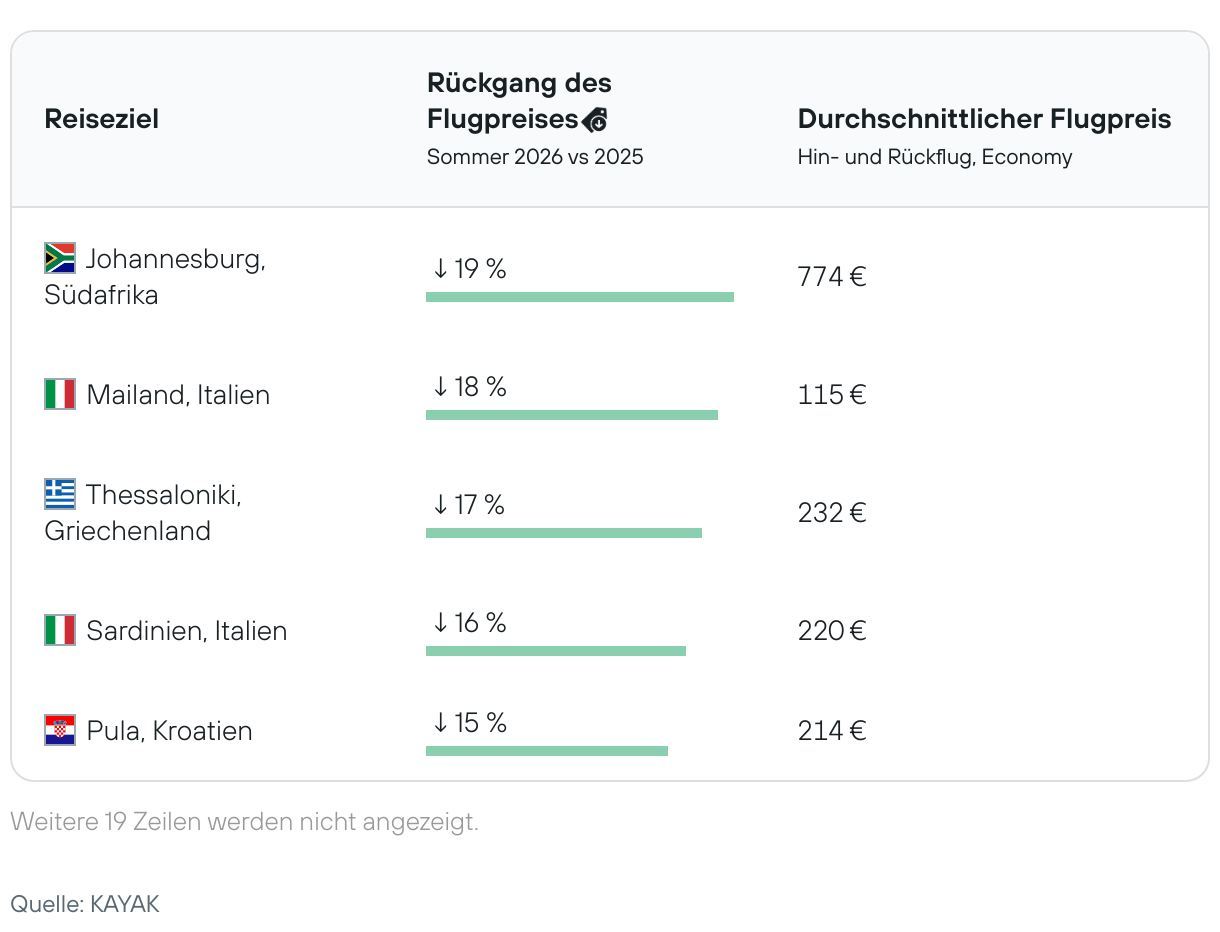
Task: Click the green bar for Mailand
Action: pyautogui.click(x=572, y=415)
